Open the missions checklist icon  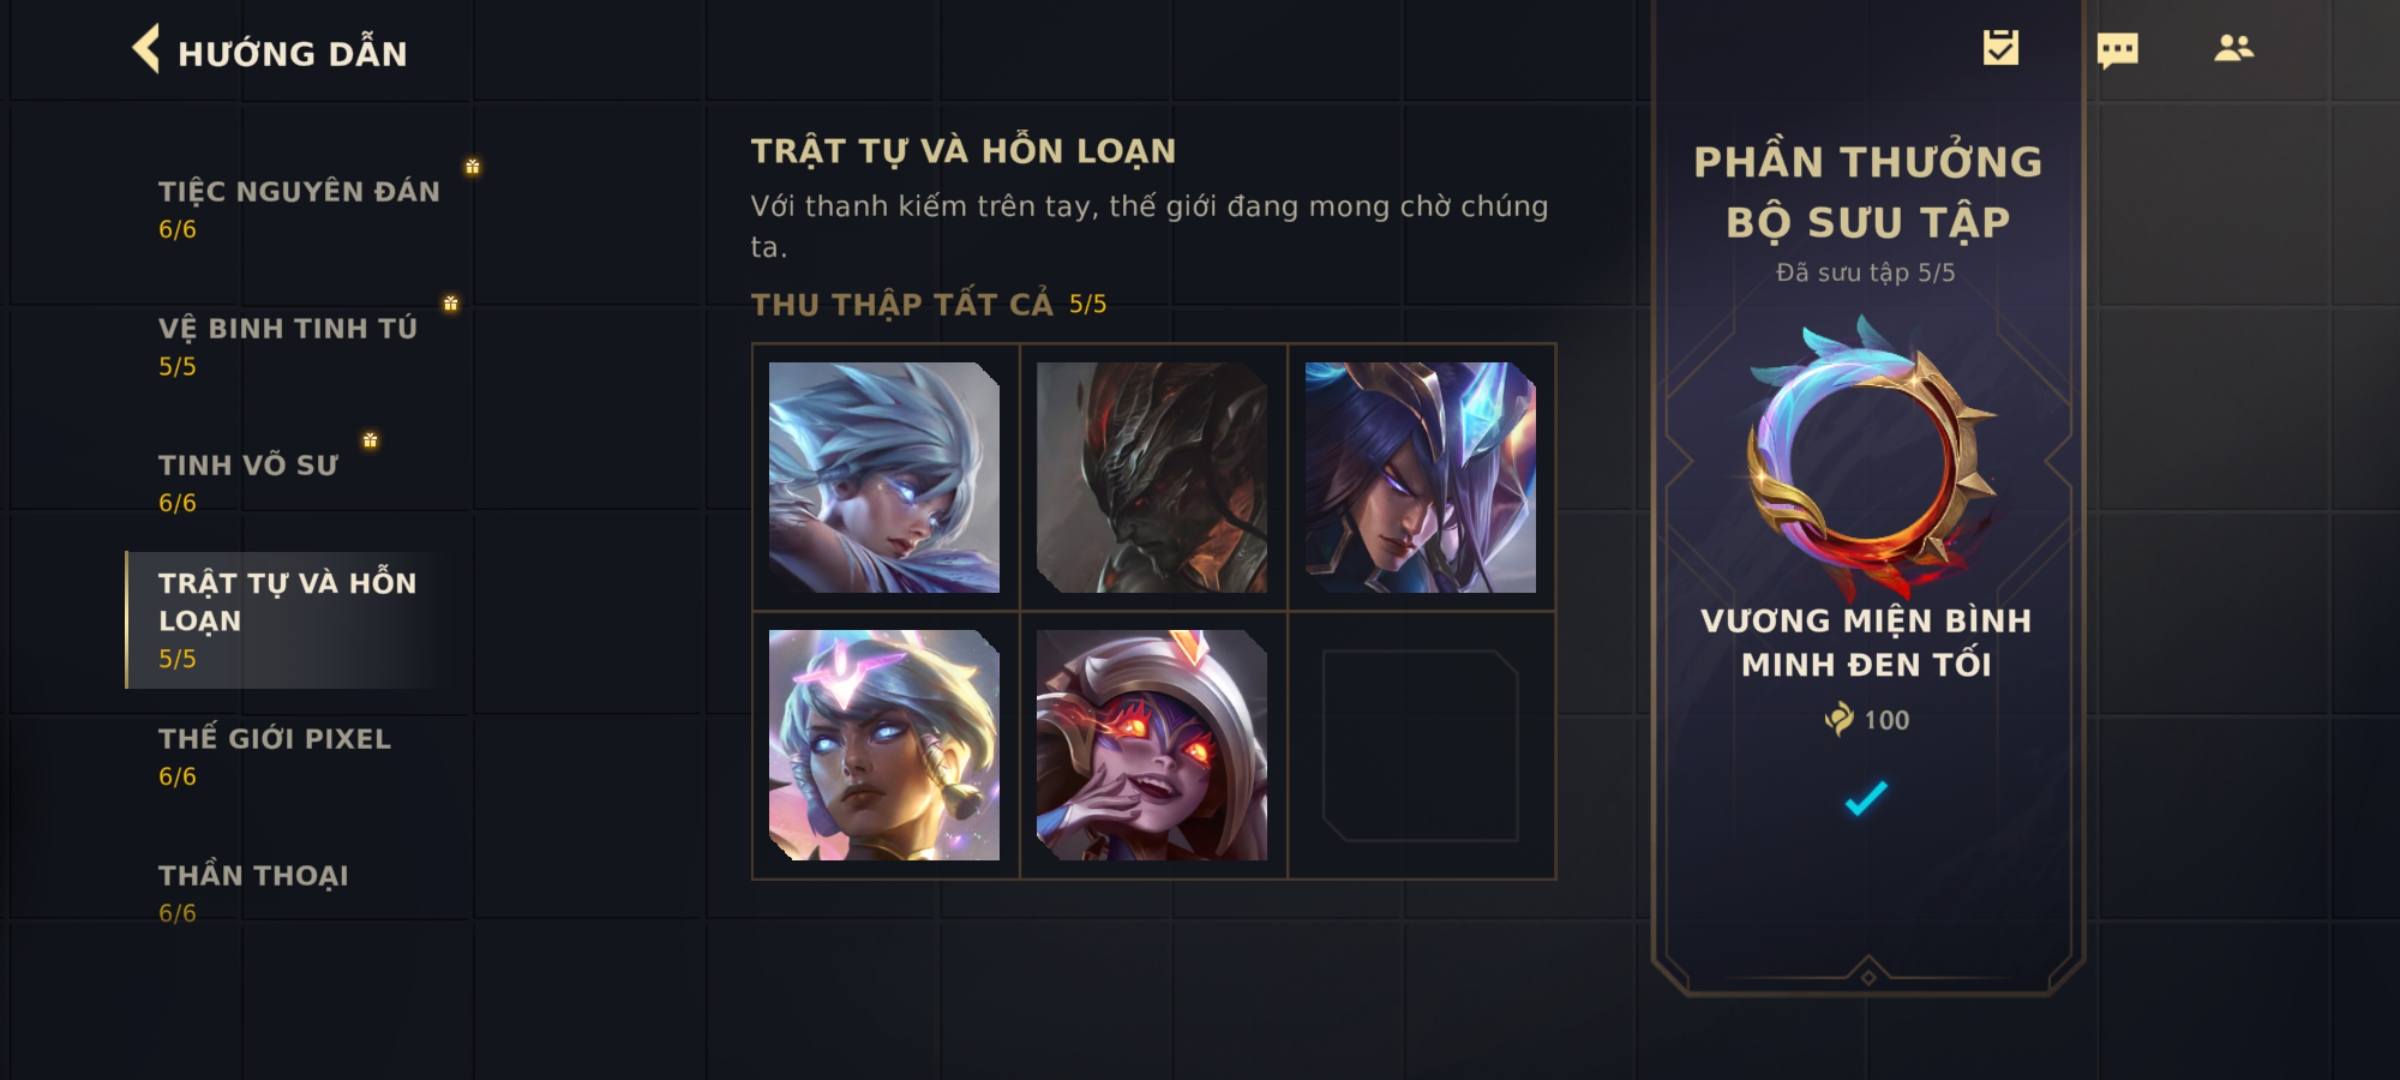click(2001, 48)
